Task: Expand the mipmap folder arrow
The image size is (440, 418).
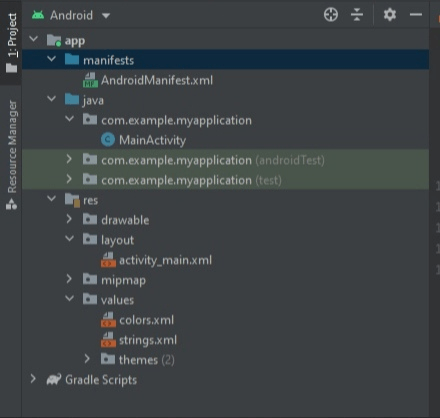Action: coord(69,279)
